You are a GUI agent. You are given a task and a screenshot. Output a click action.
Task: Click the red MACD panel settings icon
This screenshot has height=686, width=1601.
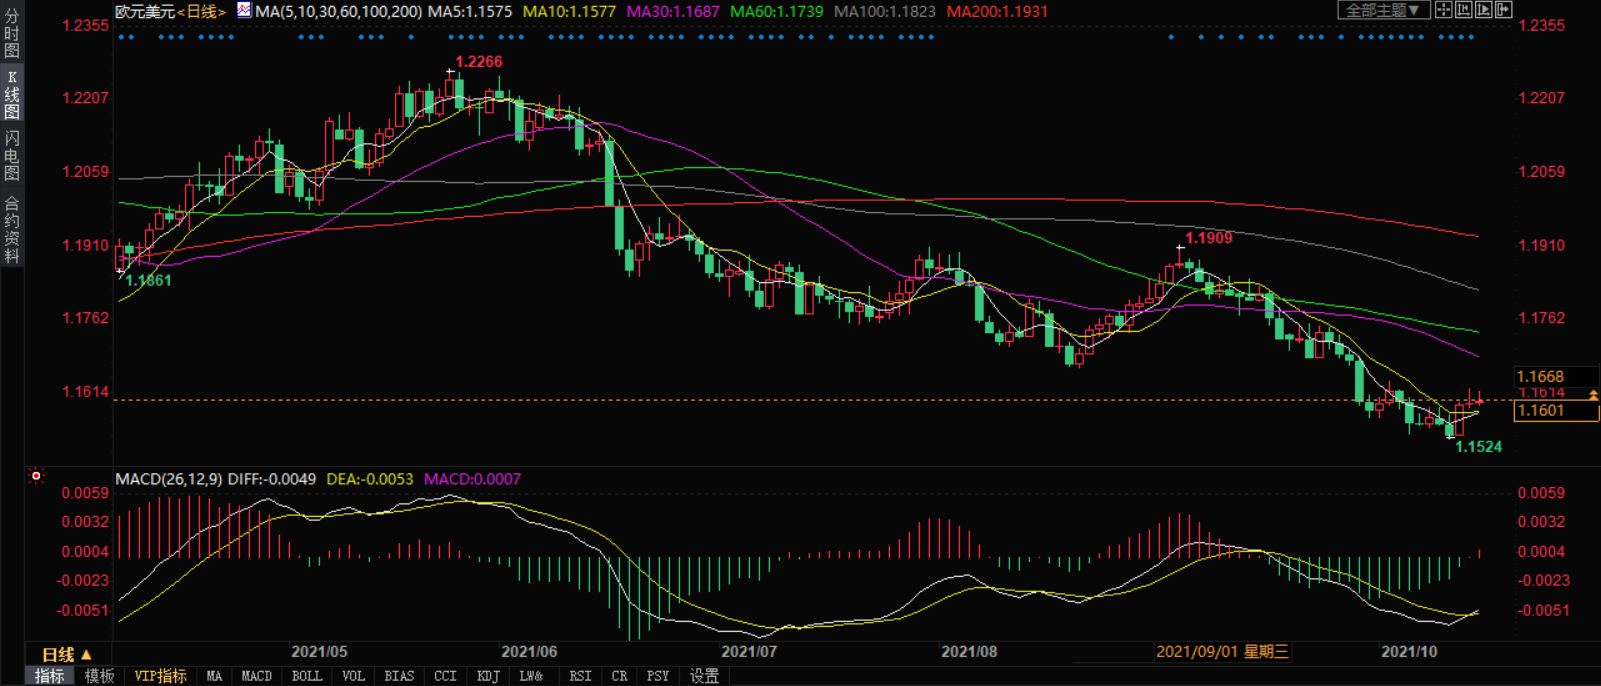pyautogui.click(x=36, y=476)
